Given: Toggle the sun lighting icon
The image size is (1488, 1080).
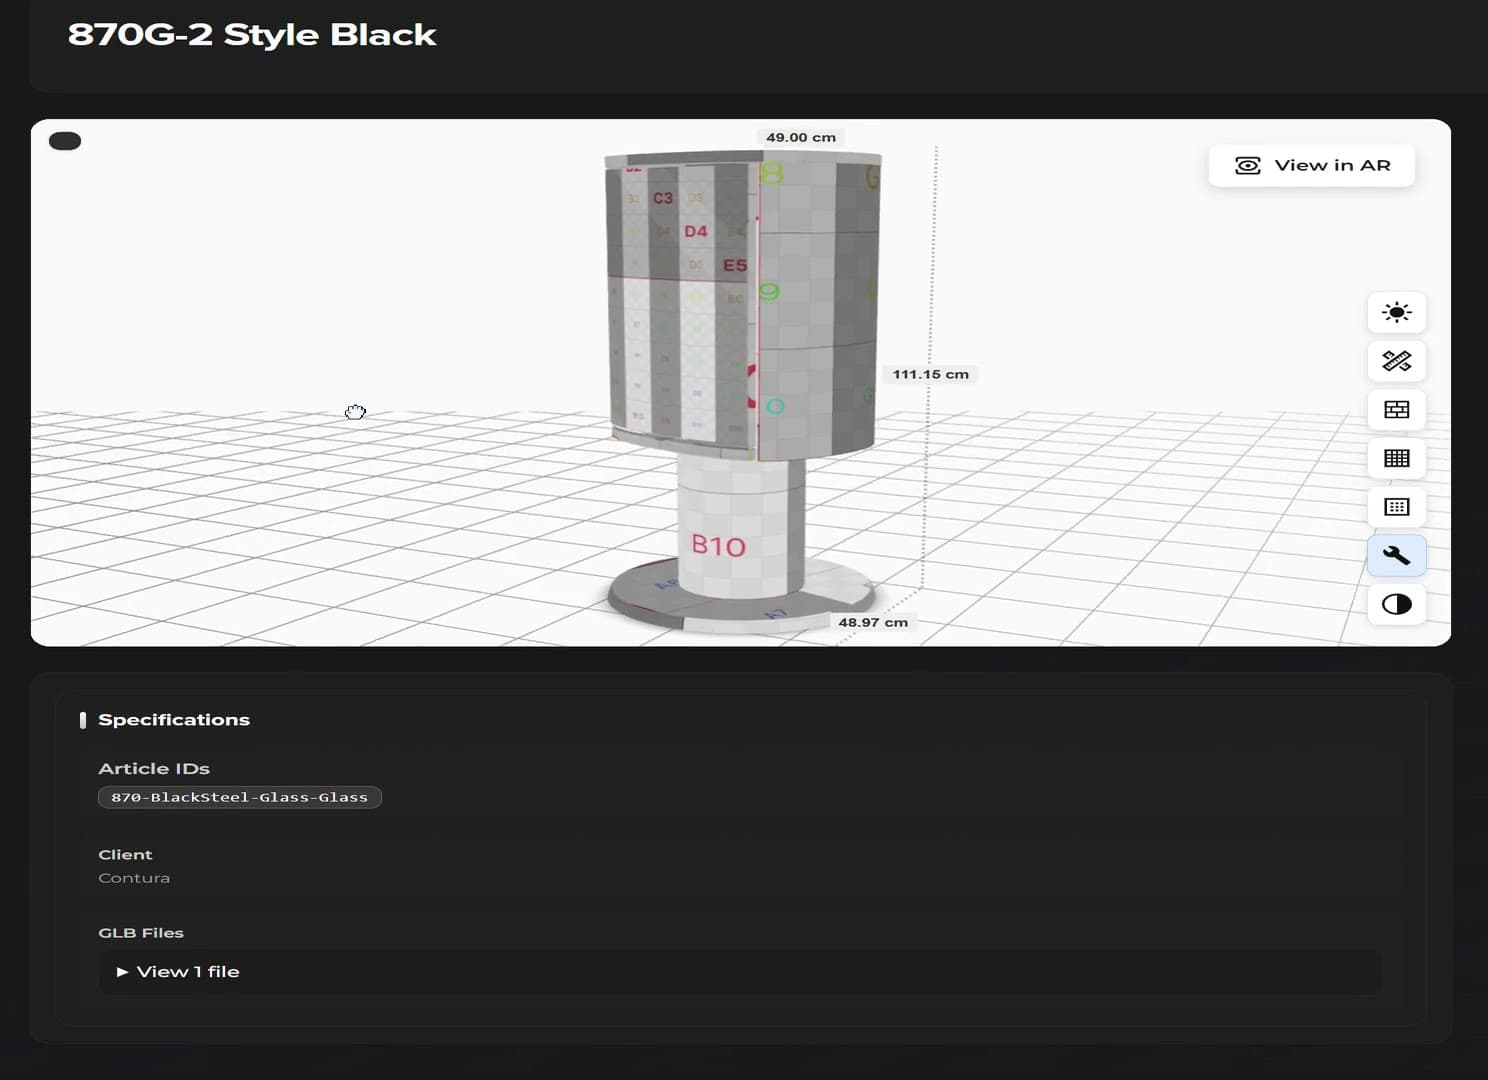Looking at the screenshot, I should click(1396, 312).
